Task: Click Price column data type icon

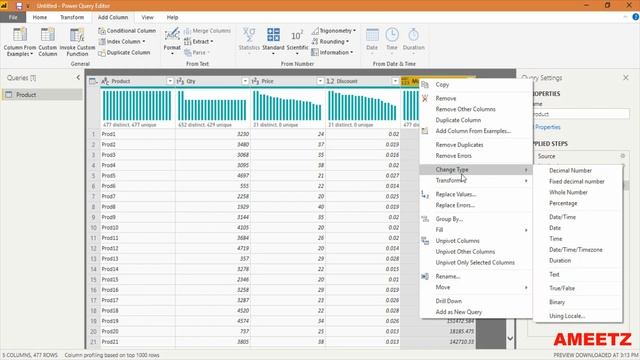Action: tap(256, 81)
